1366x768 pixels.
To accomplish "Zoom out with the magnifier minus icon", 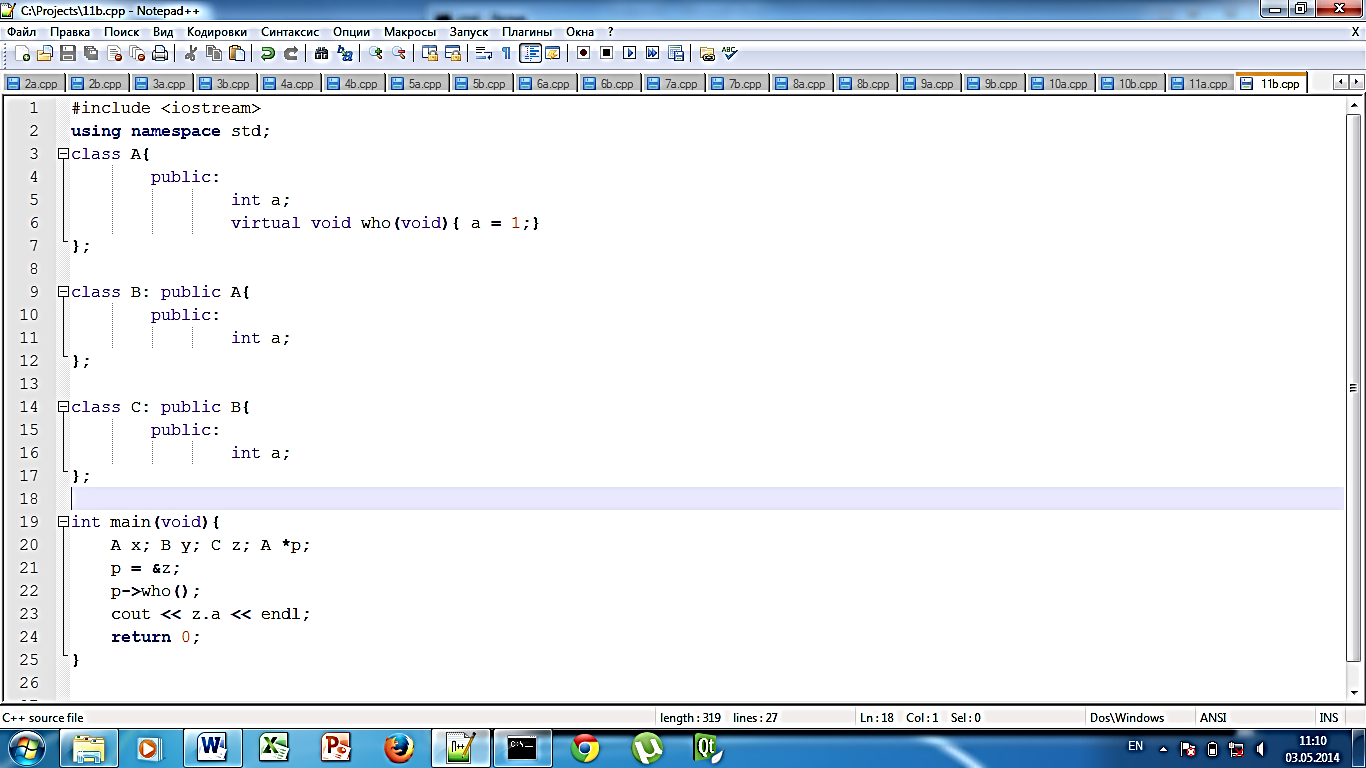I will (399, 53).
